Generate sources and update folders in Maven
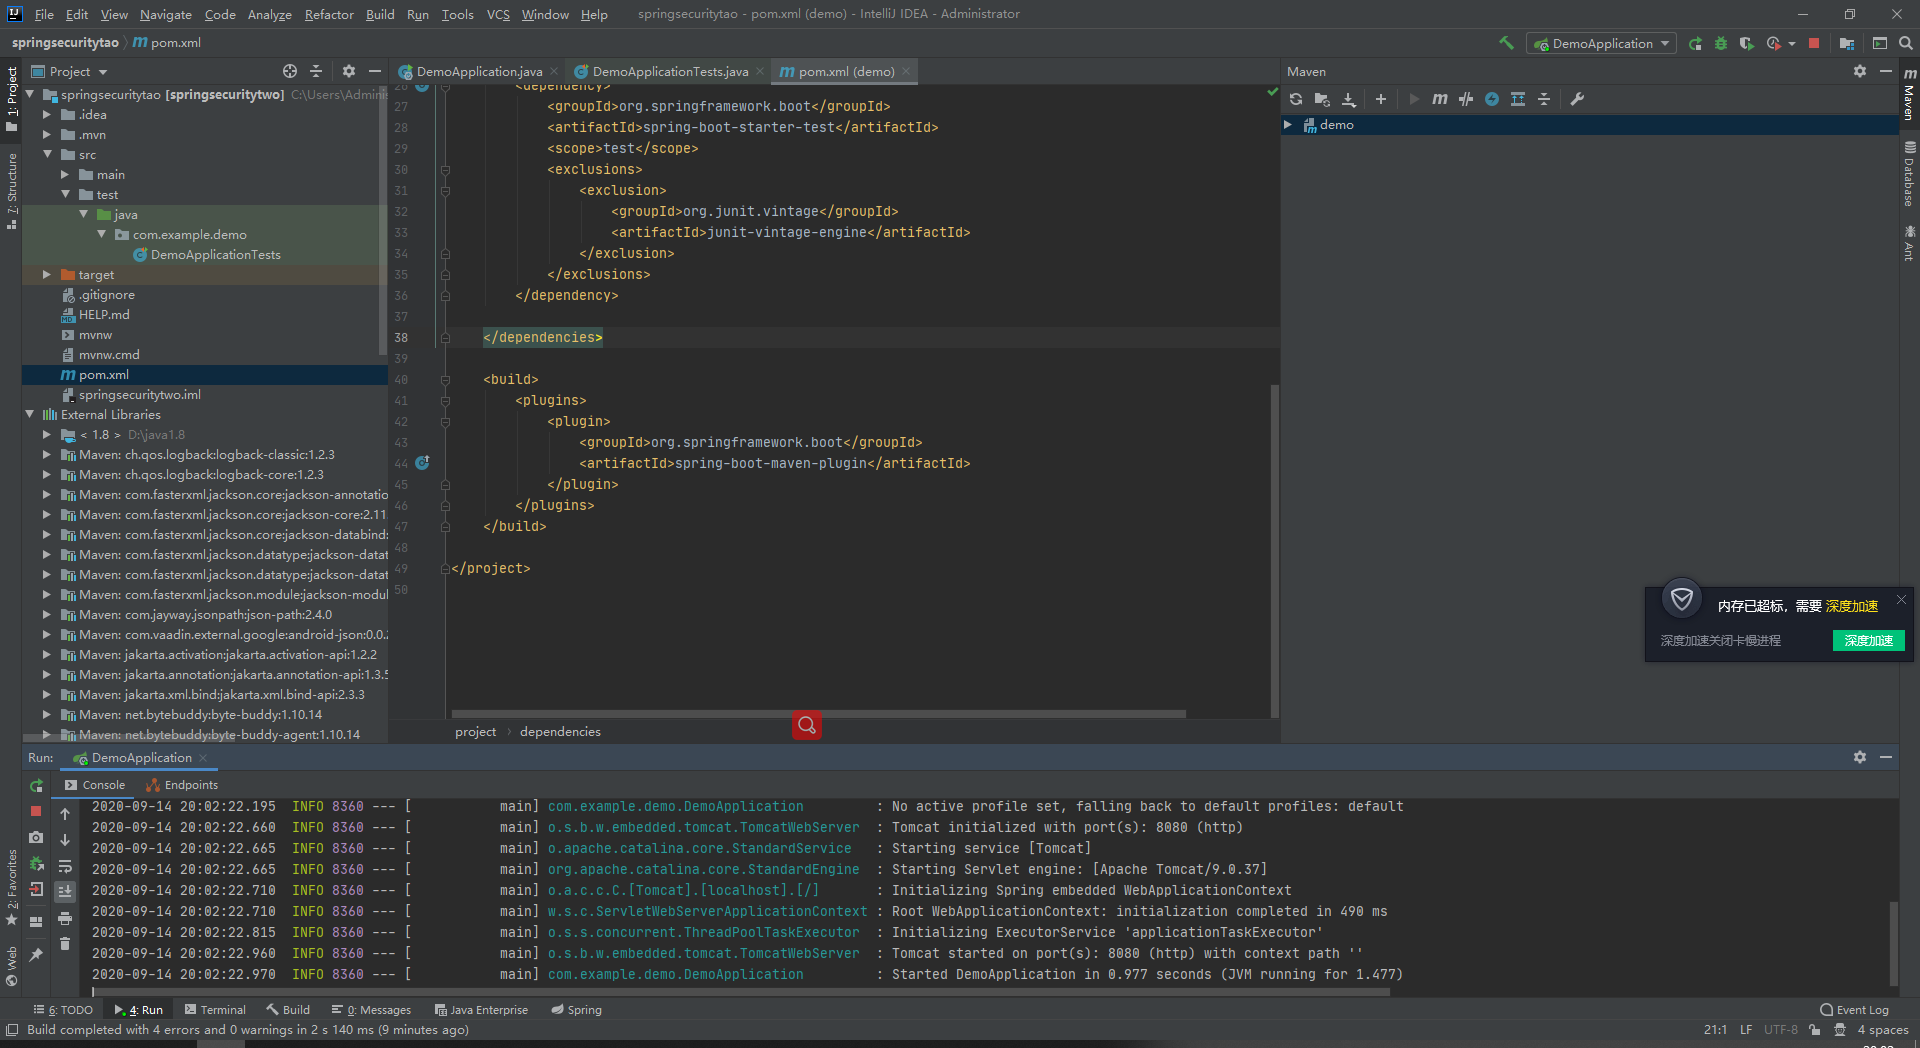This screenshot has width=1920, height=1048. click(1322, 99)
